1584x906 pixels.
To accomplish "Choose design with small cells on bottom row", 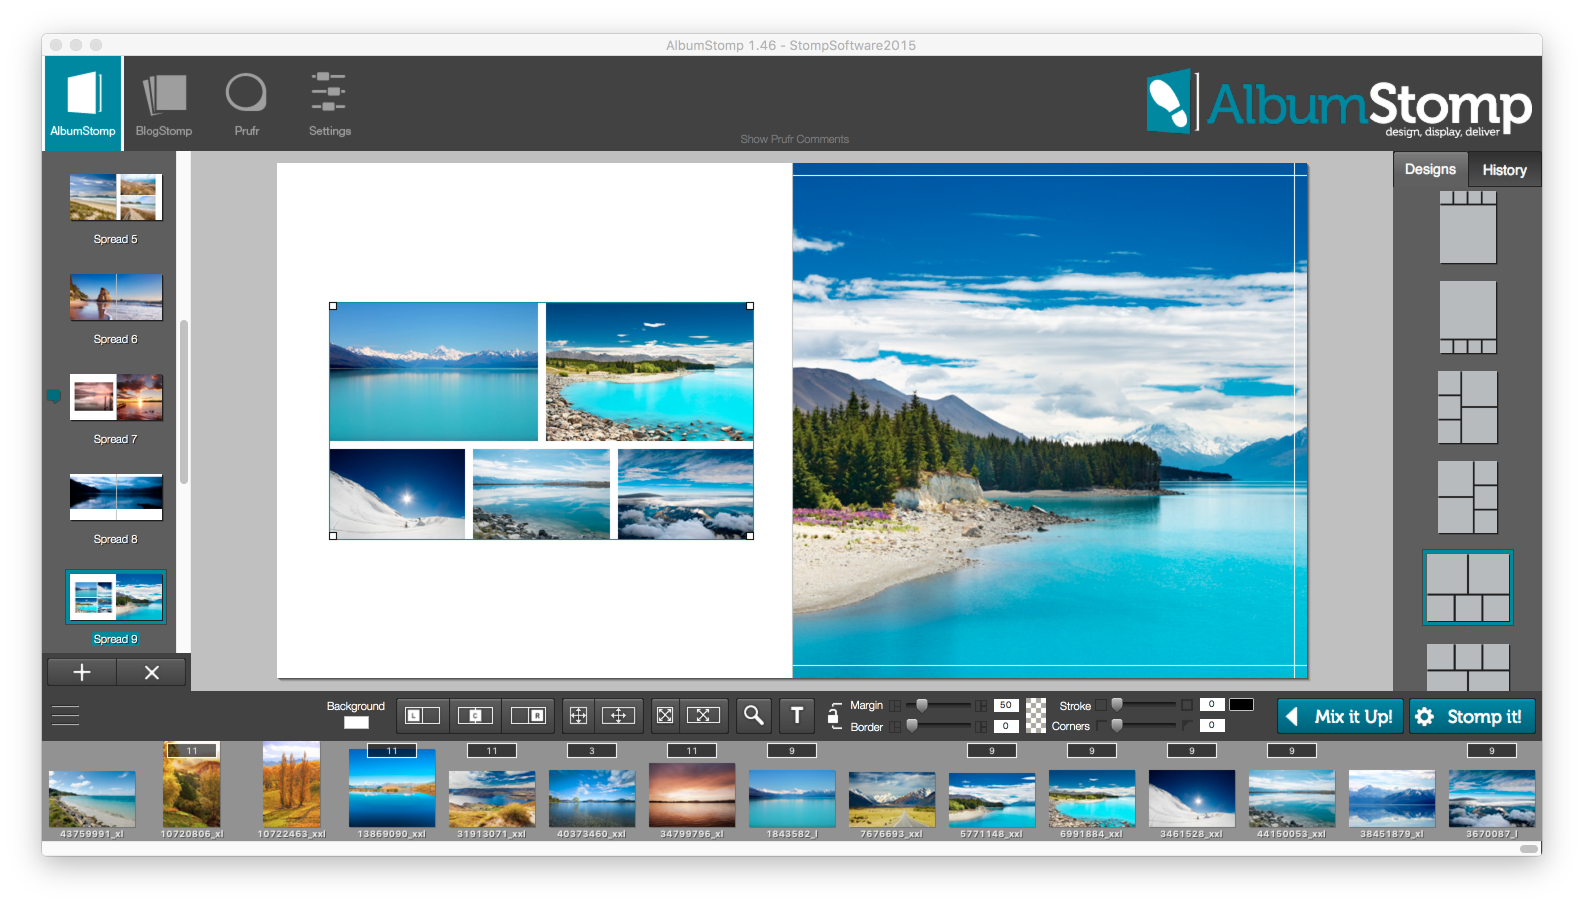I will tap(1468, 317).
